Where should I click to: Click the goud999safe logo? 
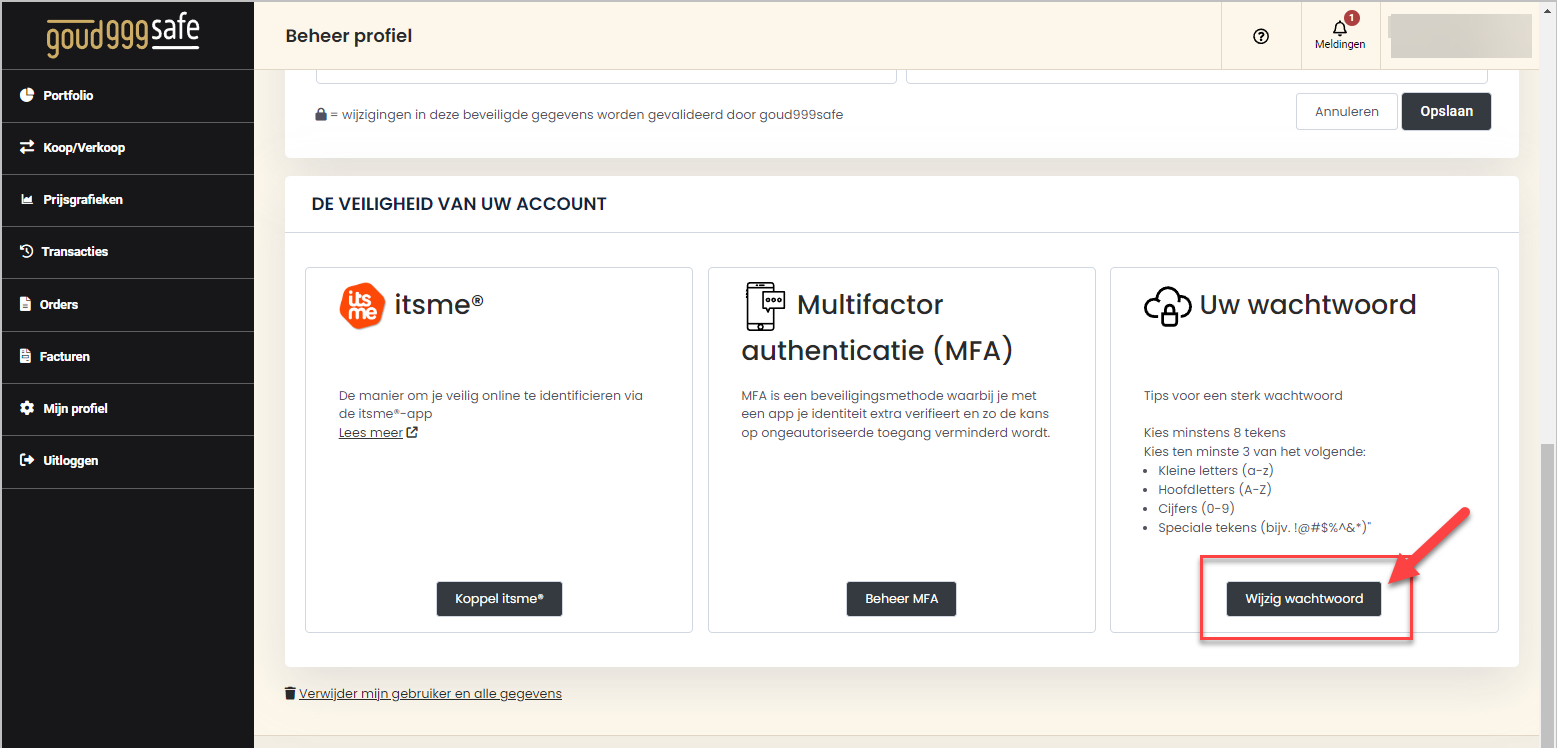123,34
